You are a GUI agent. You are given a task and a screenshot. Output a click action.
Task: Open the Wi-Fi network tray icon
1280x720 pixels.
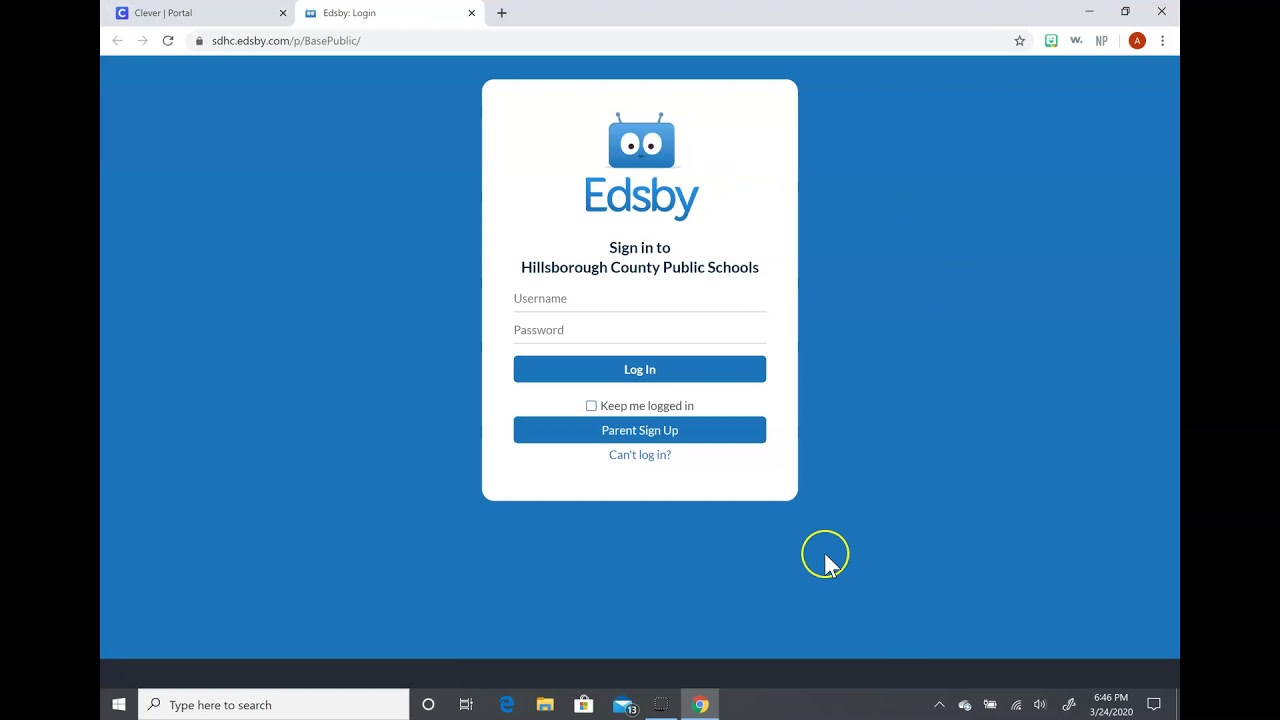tap(1016, 705)
